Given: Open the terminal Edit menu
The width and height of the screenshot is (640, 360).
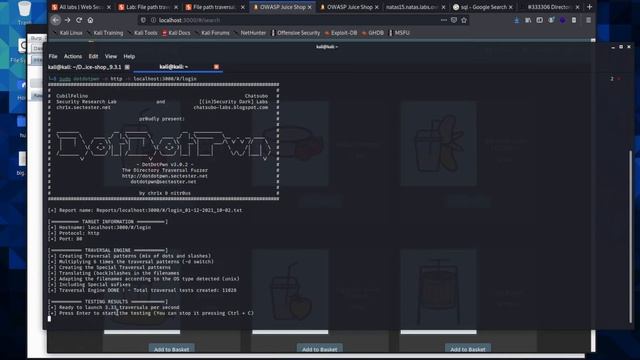Looking at the screenshot, I should tap(93, 56).
